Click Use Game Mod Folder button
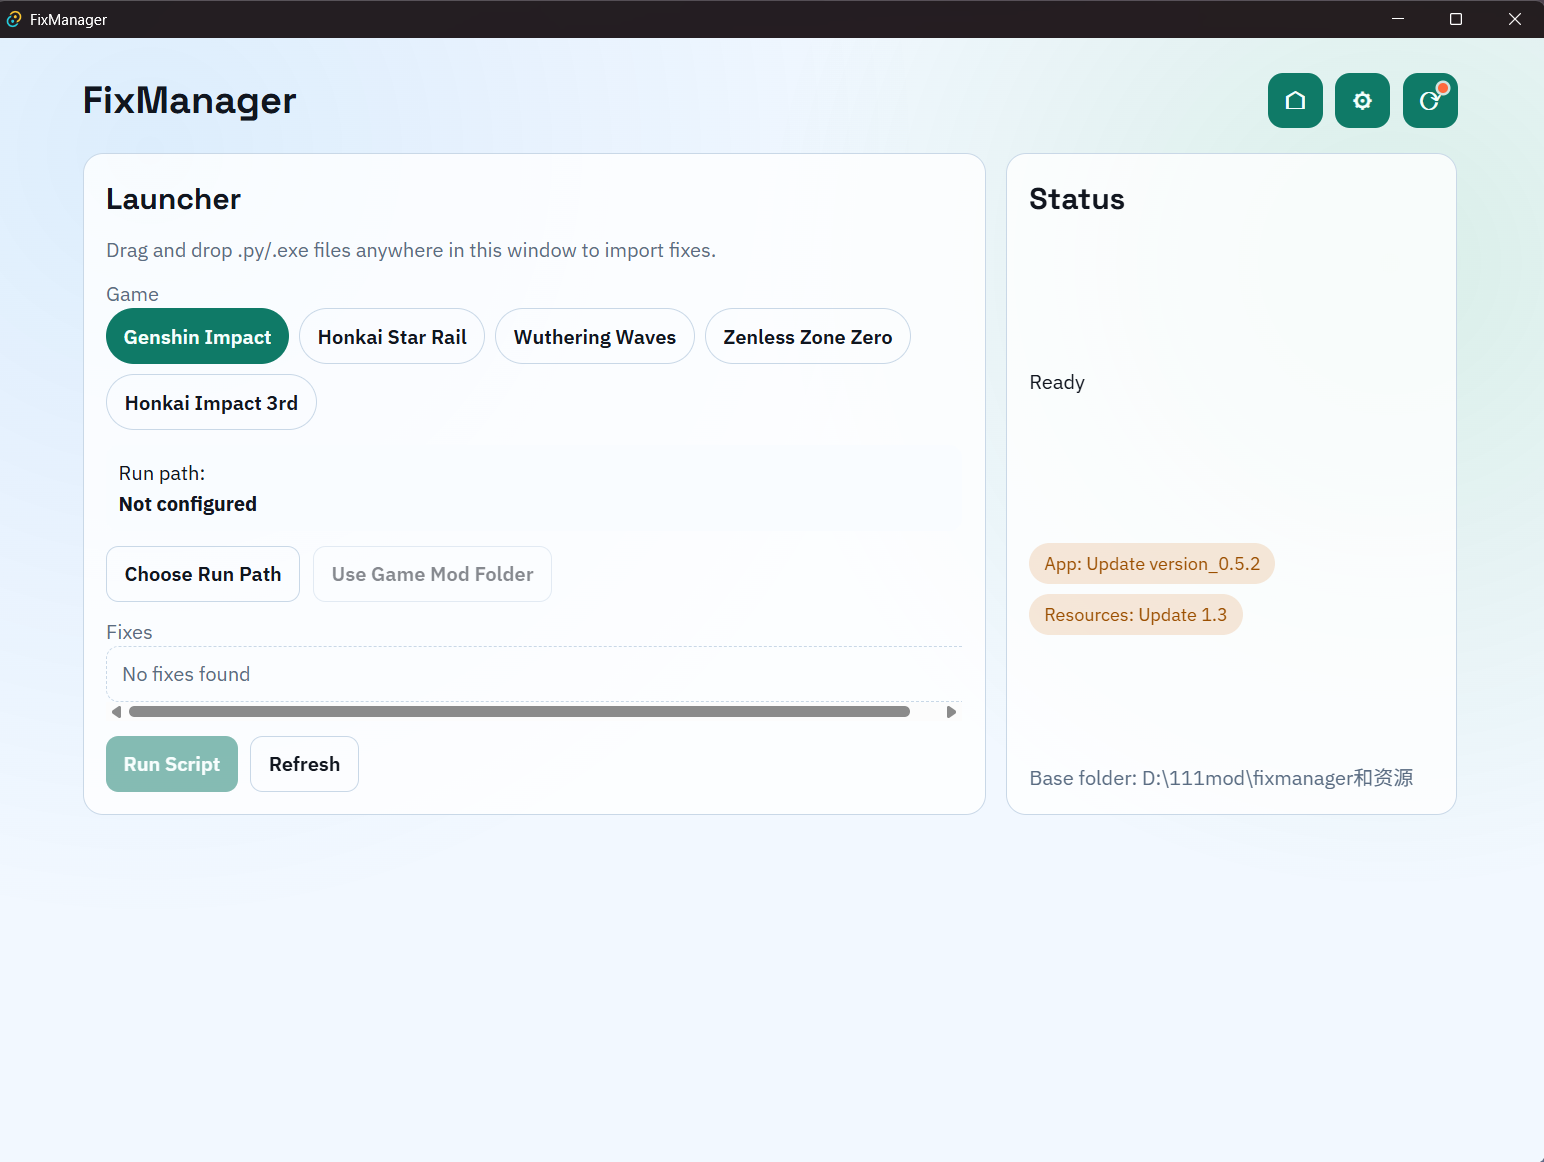Screen dimensions: 1544x1162 click(x=432, y=574)
